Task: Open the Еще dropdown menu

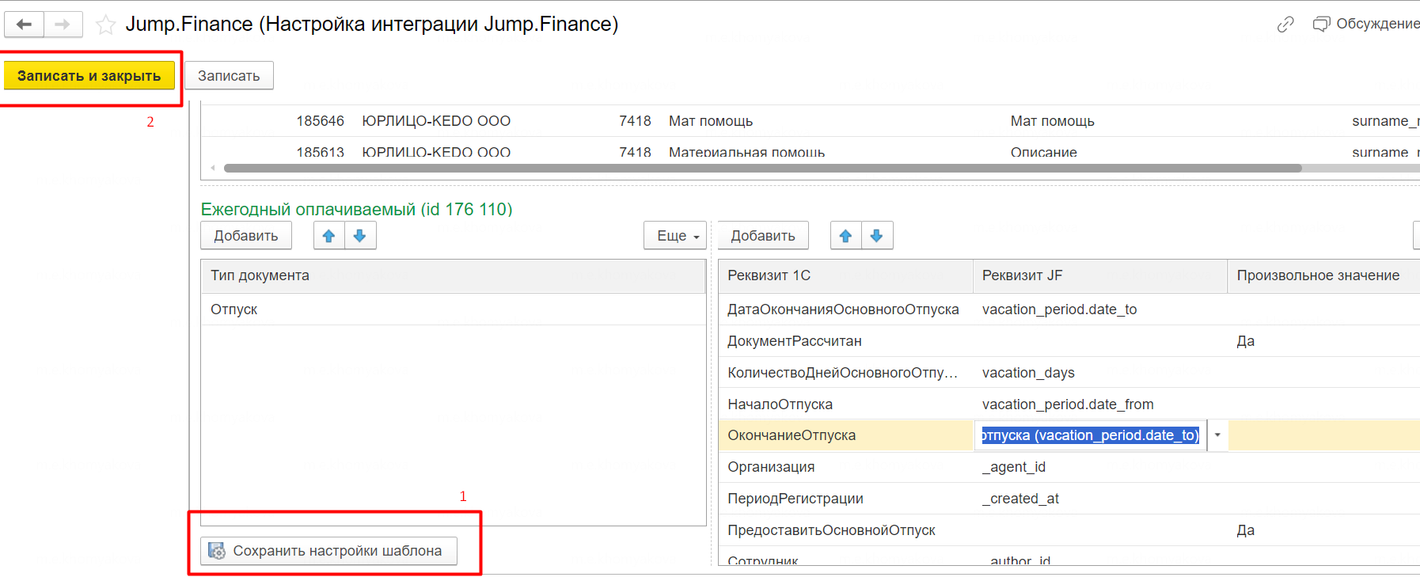Action: 677,236
